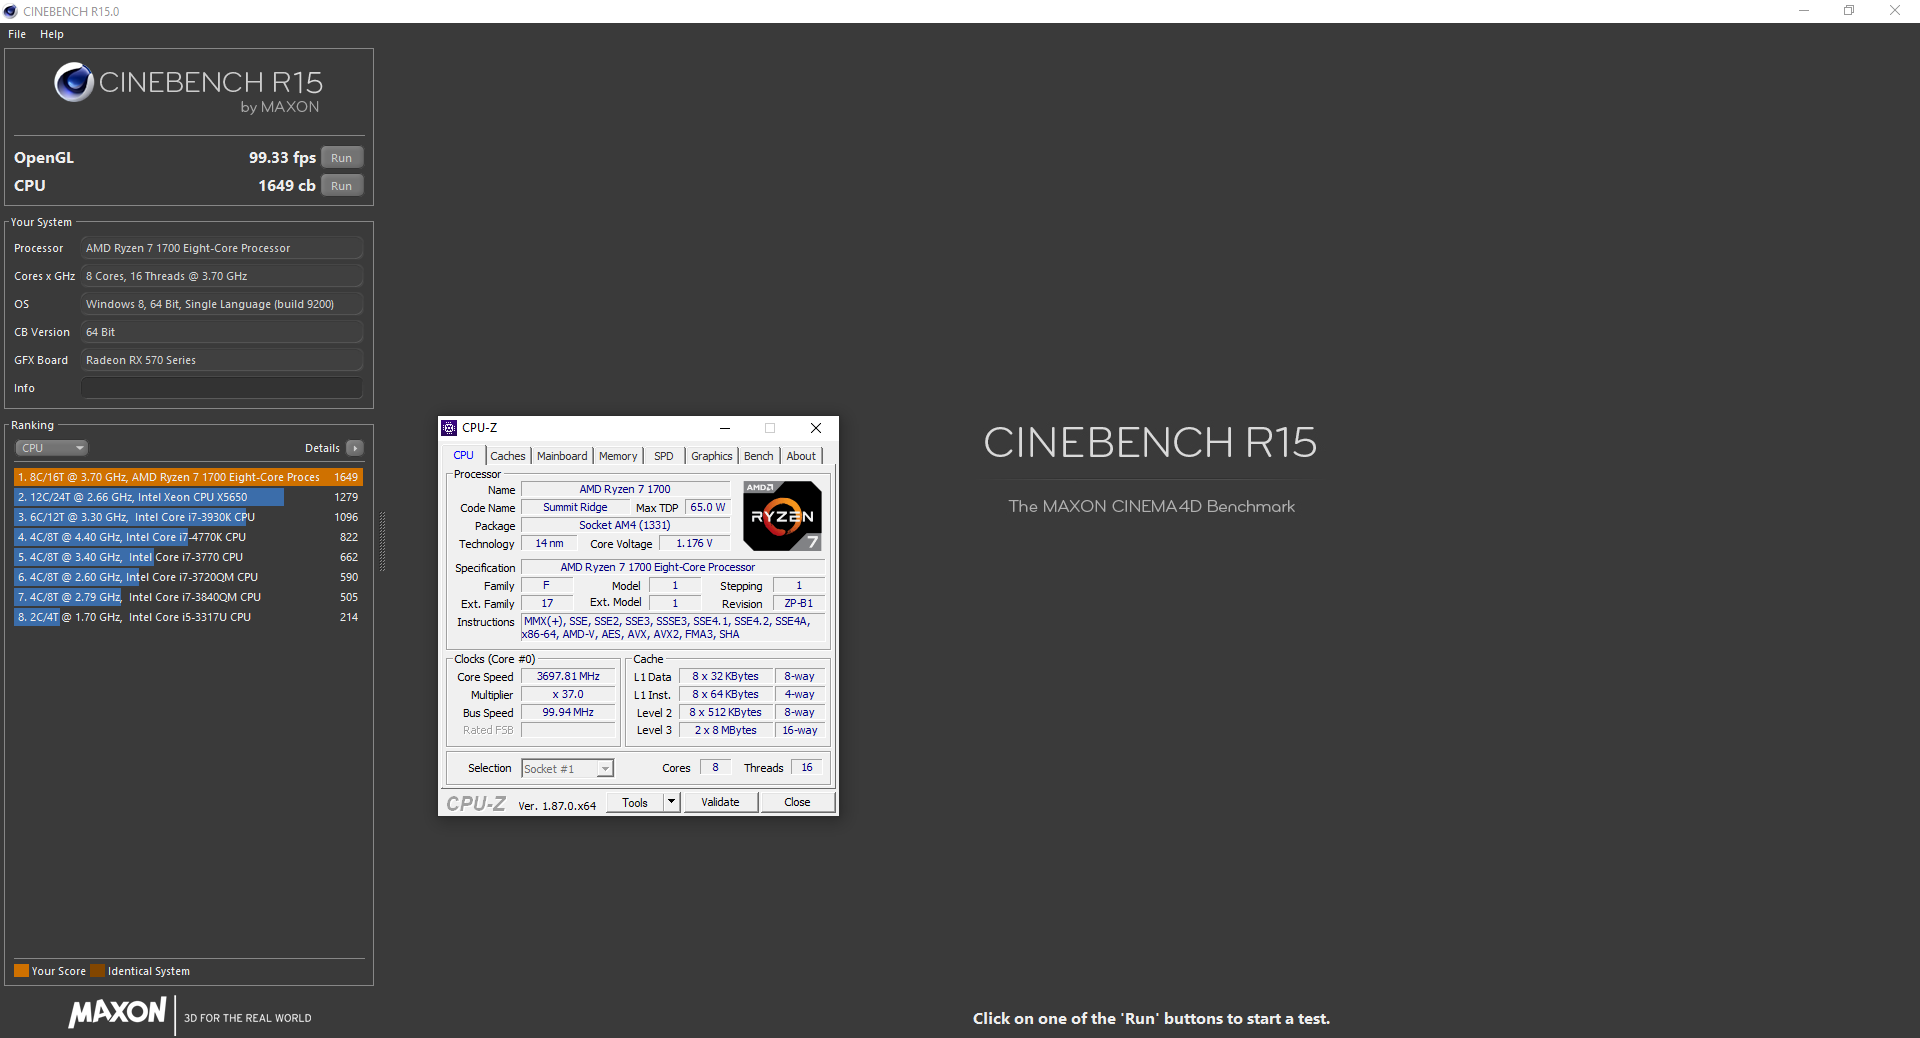Select the Core i7-3840QM ranking row

[x=188, y=597]
